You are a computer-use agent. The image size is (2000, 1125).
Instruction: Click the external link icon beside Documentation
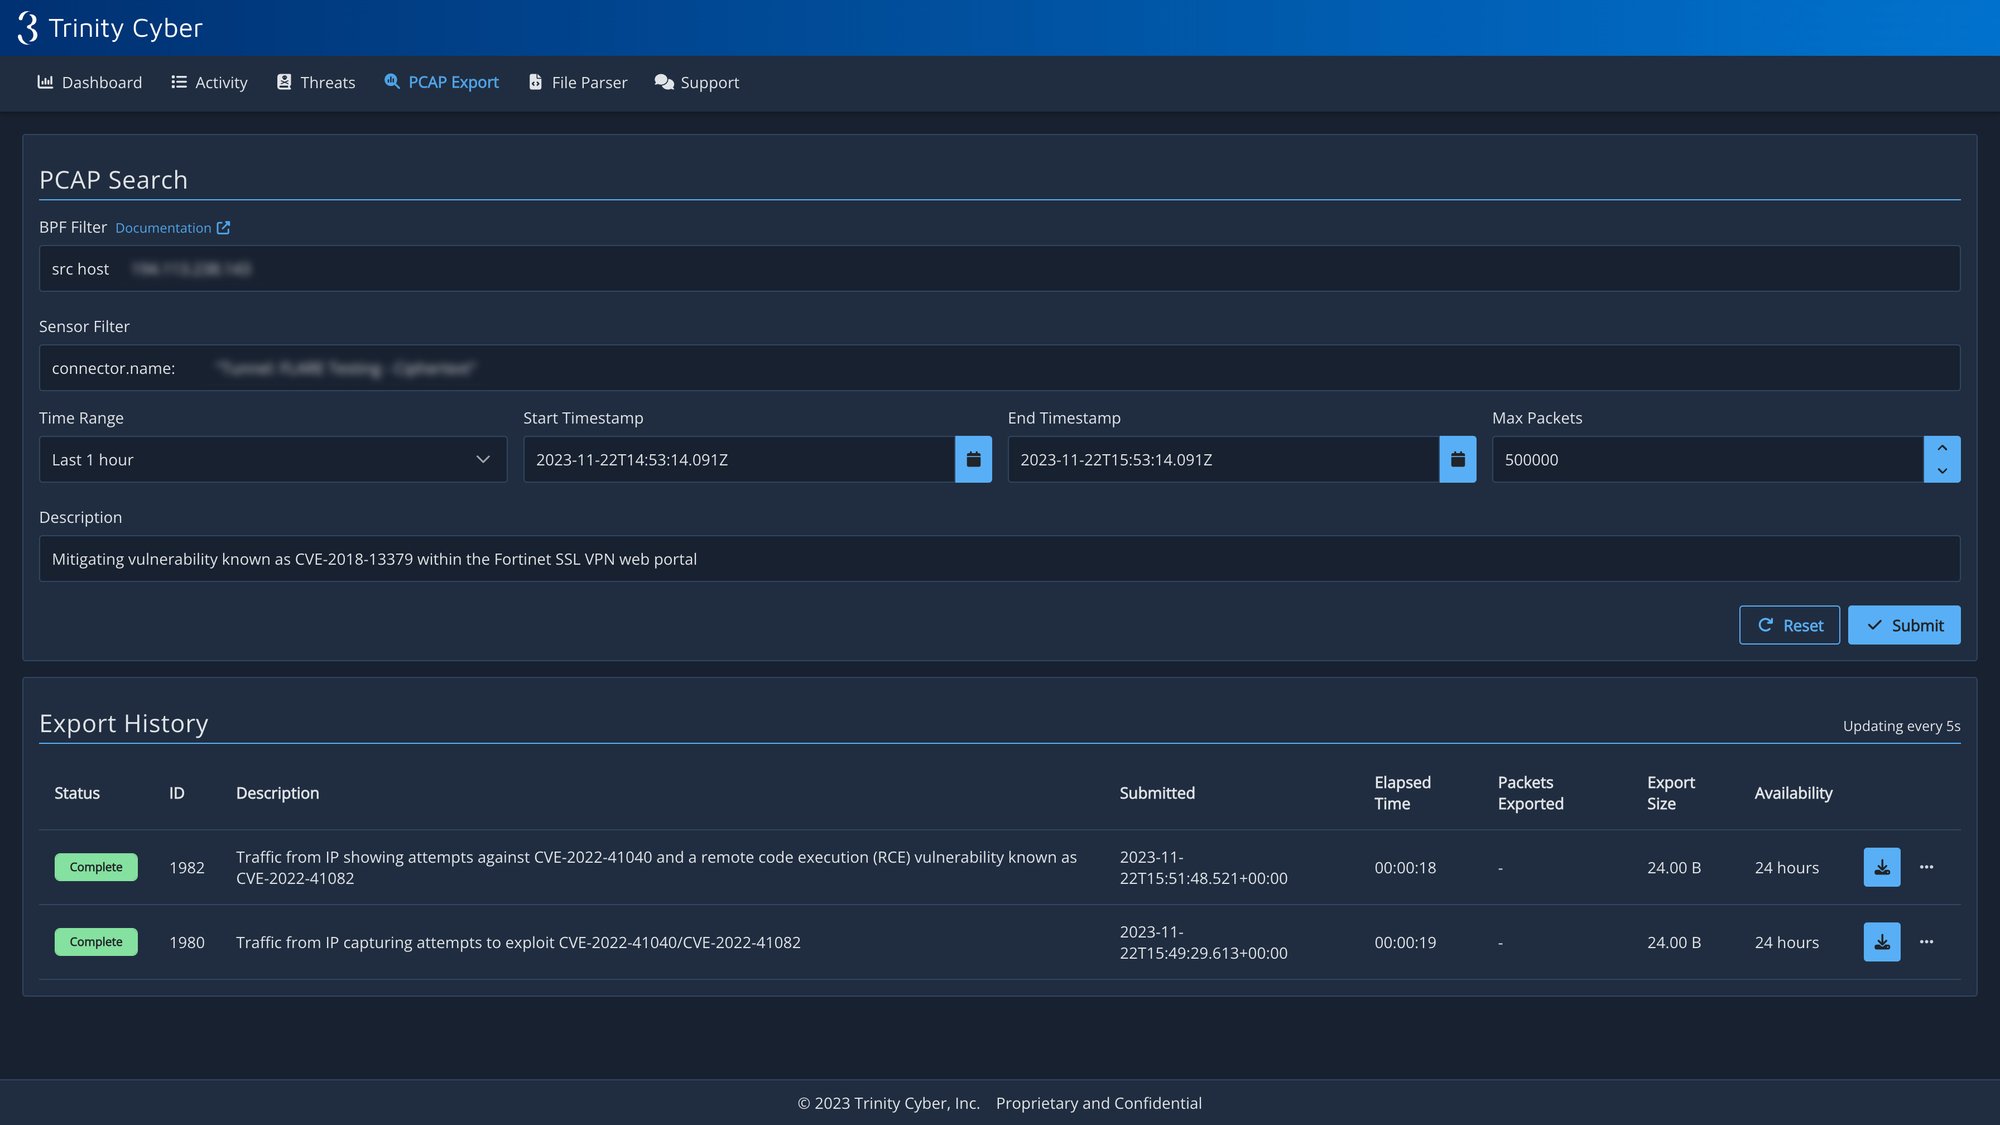point(223,228)
